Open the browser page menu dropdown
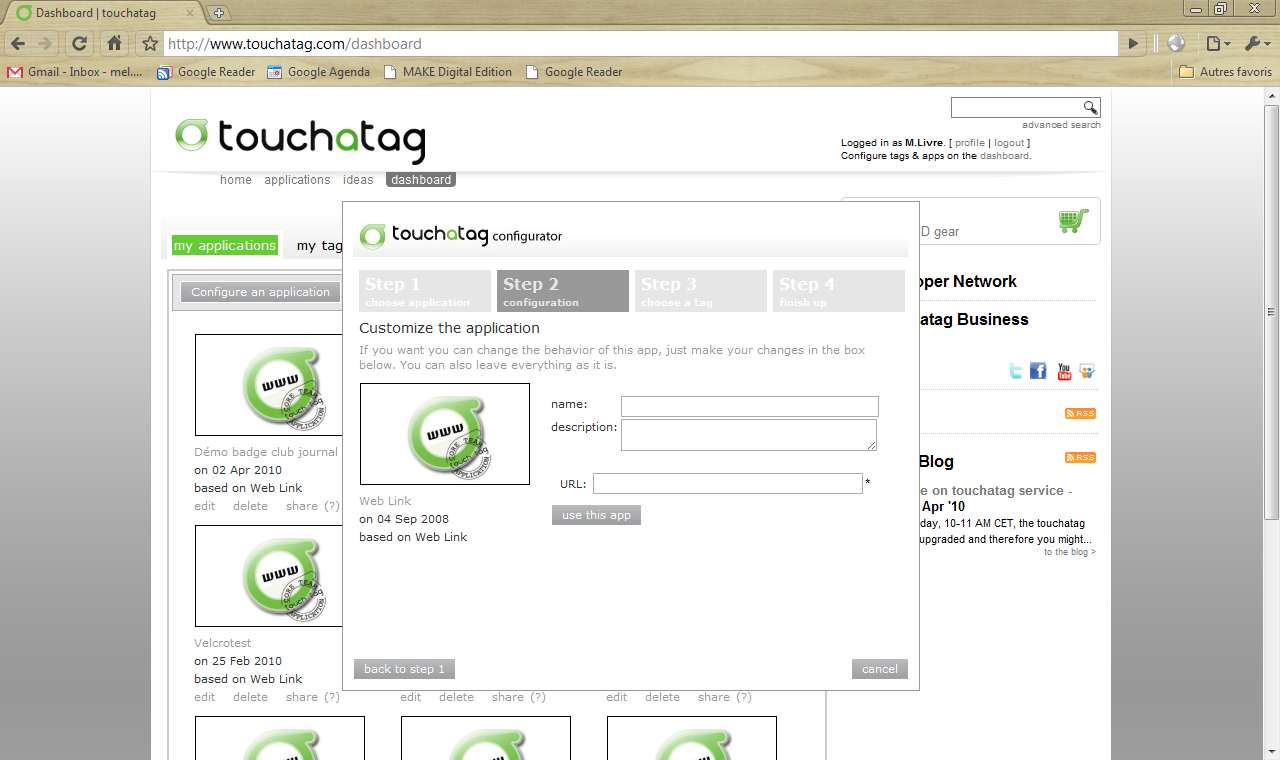This screenshot has height=760, width=1280. click(x=1217, y=44)
